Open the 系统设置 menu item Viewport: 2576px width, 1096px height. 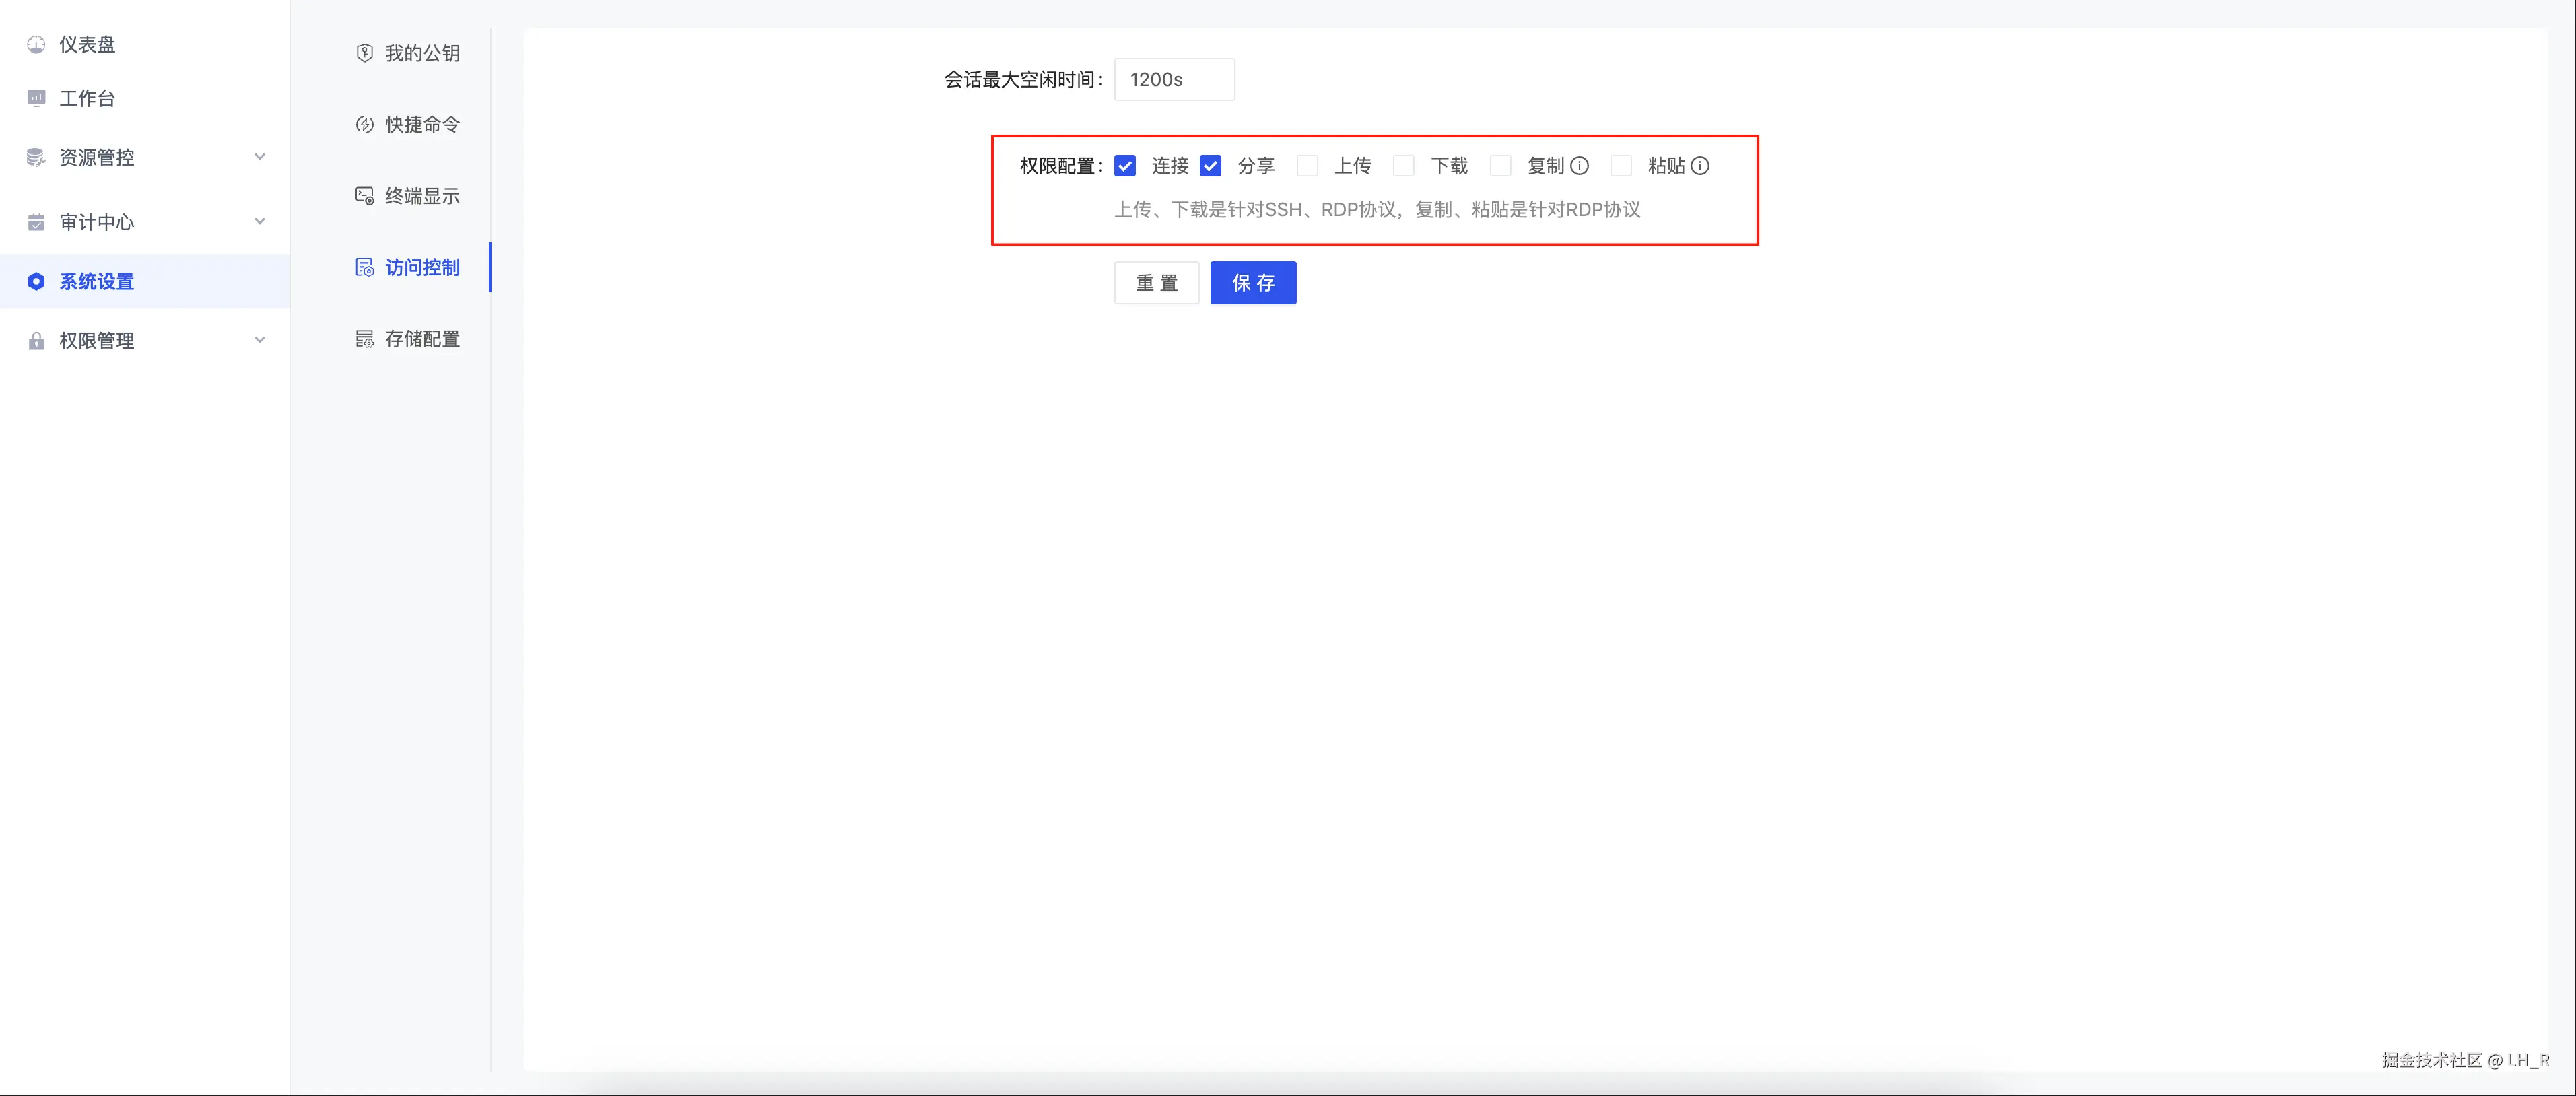tap(97, 281)
